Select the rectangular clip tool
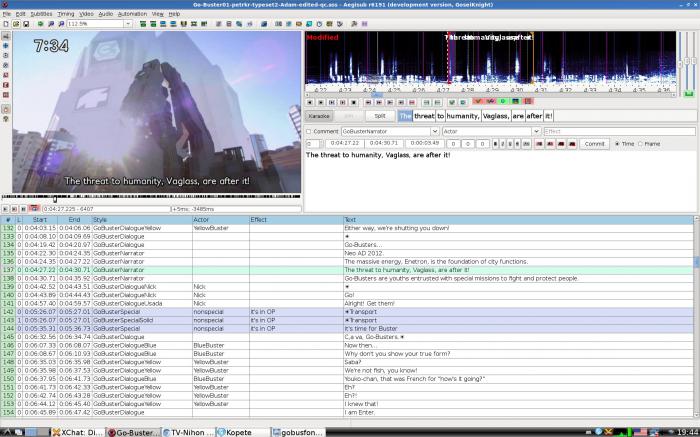The height and width of the screenshot is (437, 700). coord(6,85)
